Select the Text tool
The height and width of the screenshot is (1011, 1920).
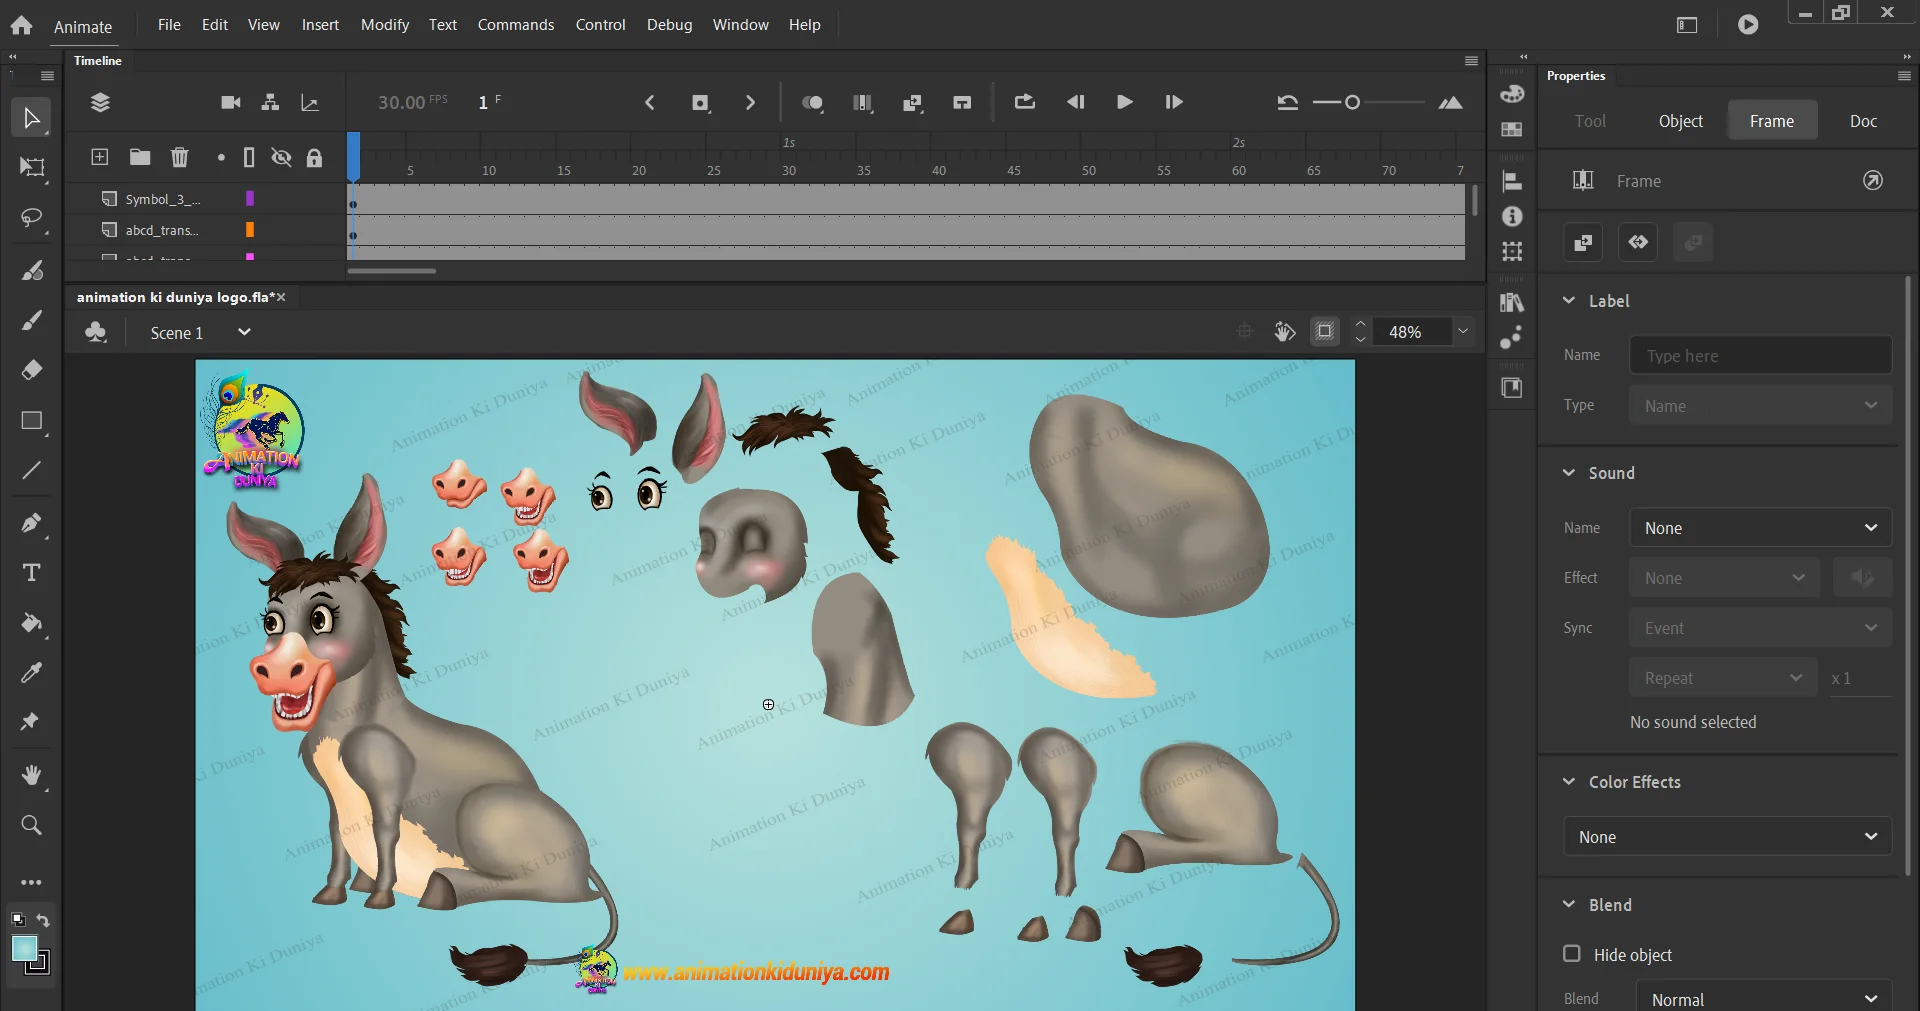click(x=31, y=573)
